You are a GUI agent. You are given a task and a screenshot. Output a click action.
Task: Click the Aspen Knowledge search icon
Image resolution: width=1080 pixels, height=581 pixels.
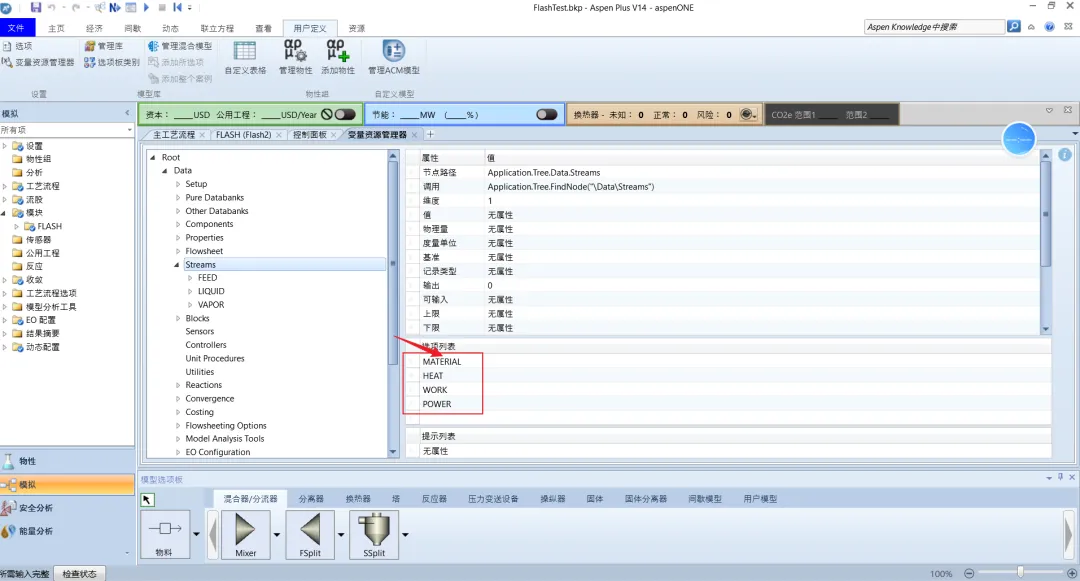(x=1014, y=26)
